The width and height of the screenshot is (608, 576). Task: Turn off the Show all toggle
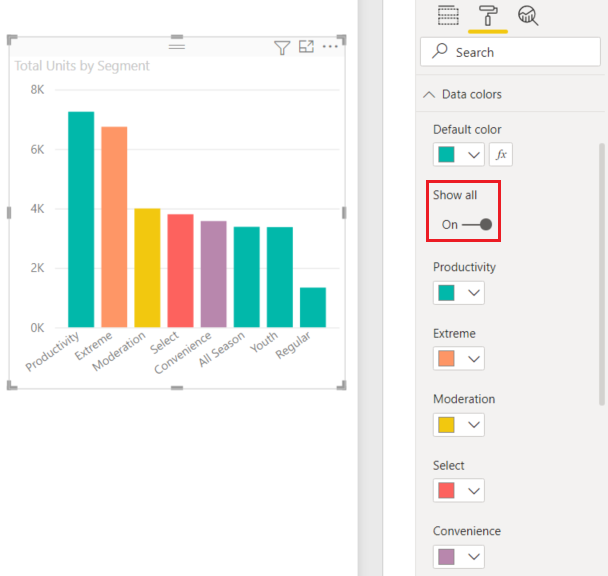coord(477,225)
